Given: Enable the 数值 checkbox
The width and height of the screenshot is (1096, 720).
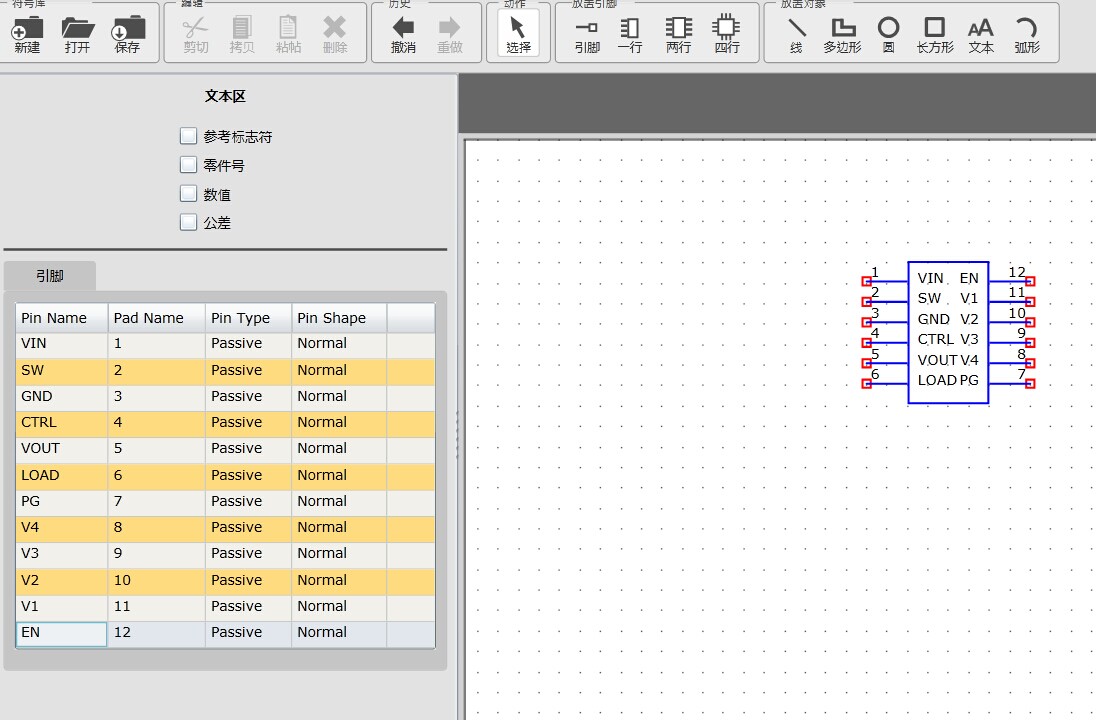Looking at the screenshot, I should 188,194.
